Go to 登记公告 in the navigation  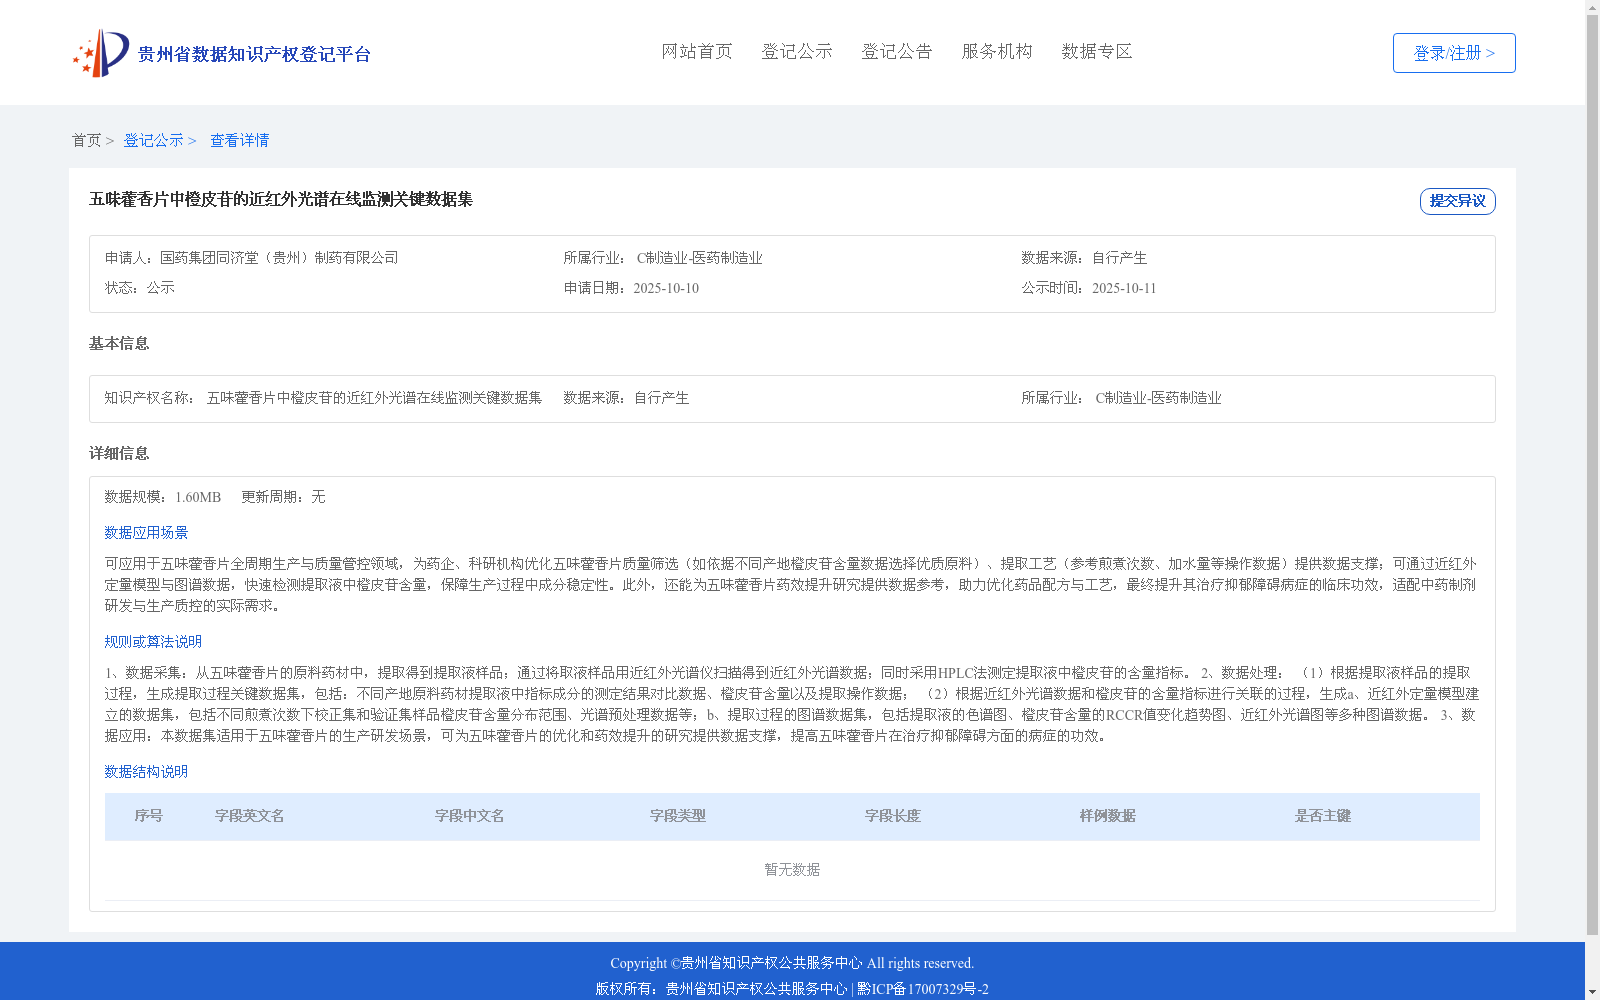pos(897,51)
